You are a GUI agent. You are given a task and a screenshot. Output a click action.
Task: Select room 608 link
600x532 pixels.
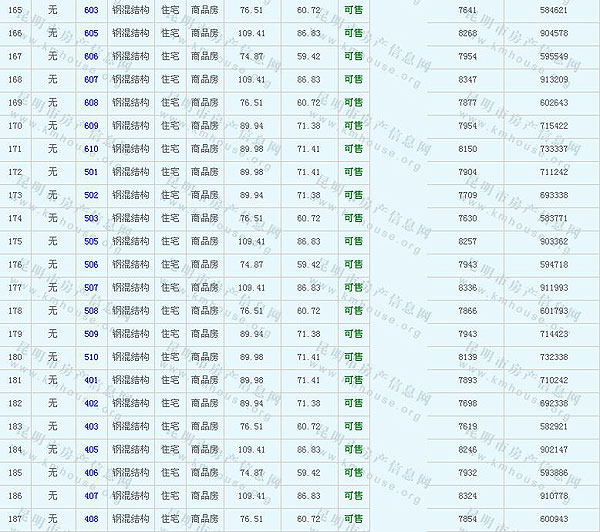[x=91, y=102]
